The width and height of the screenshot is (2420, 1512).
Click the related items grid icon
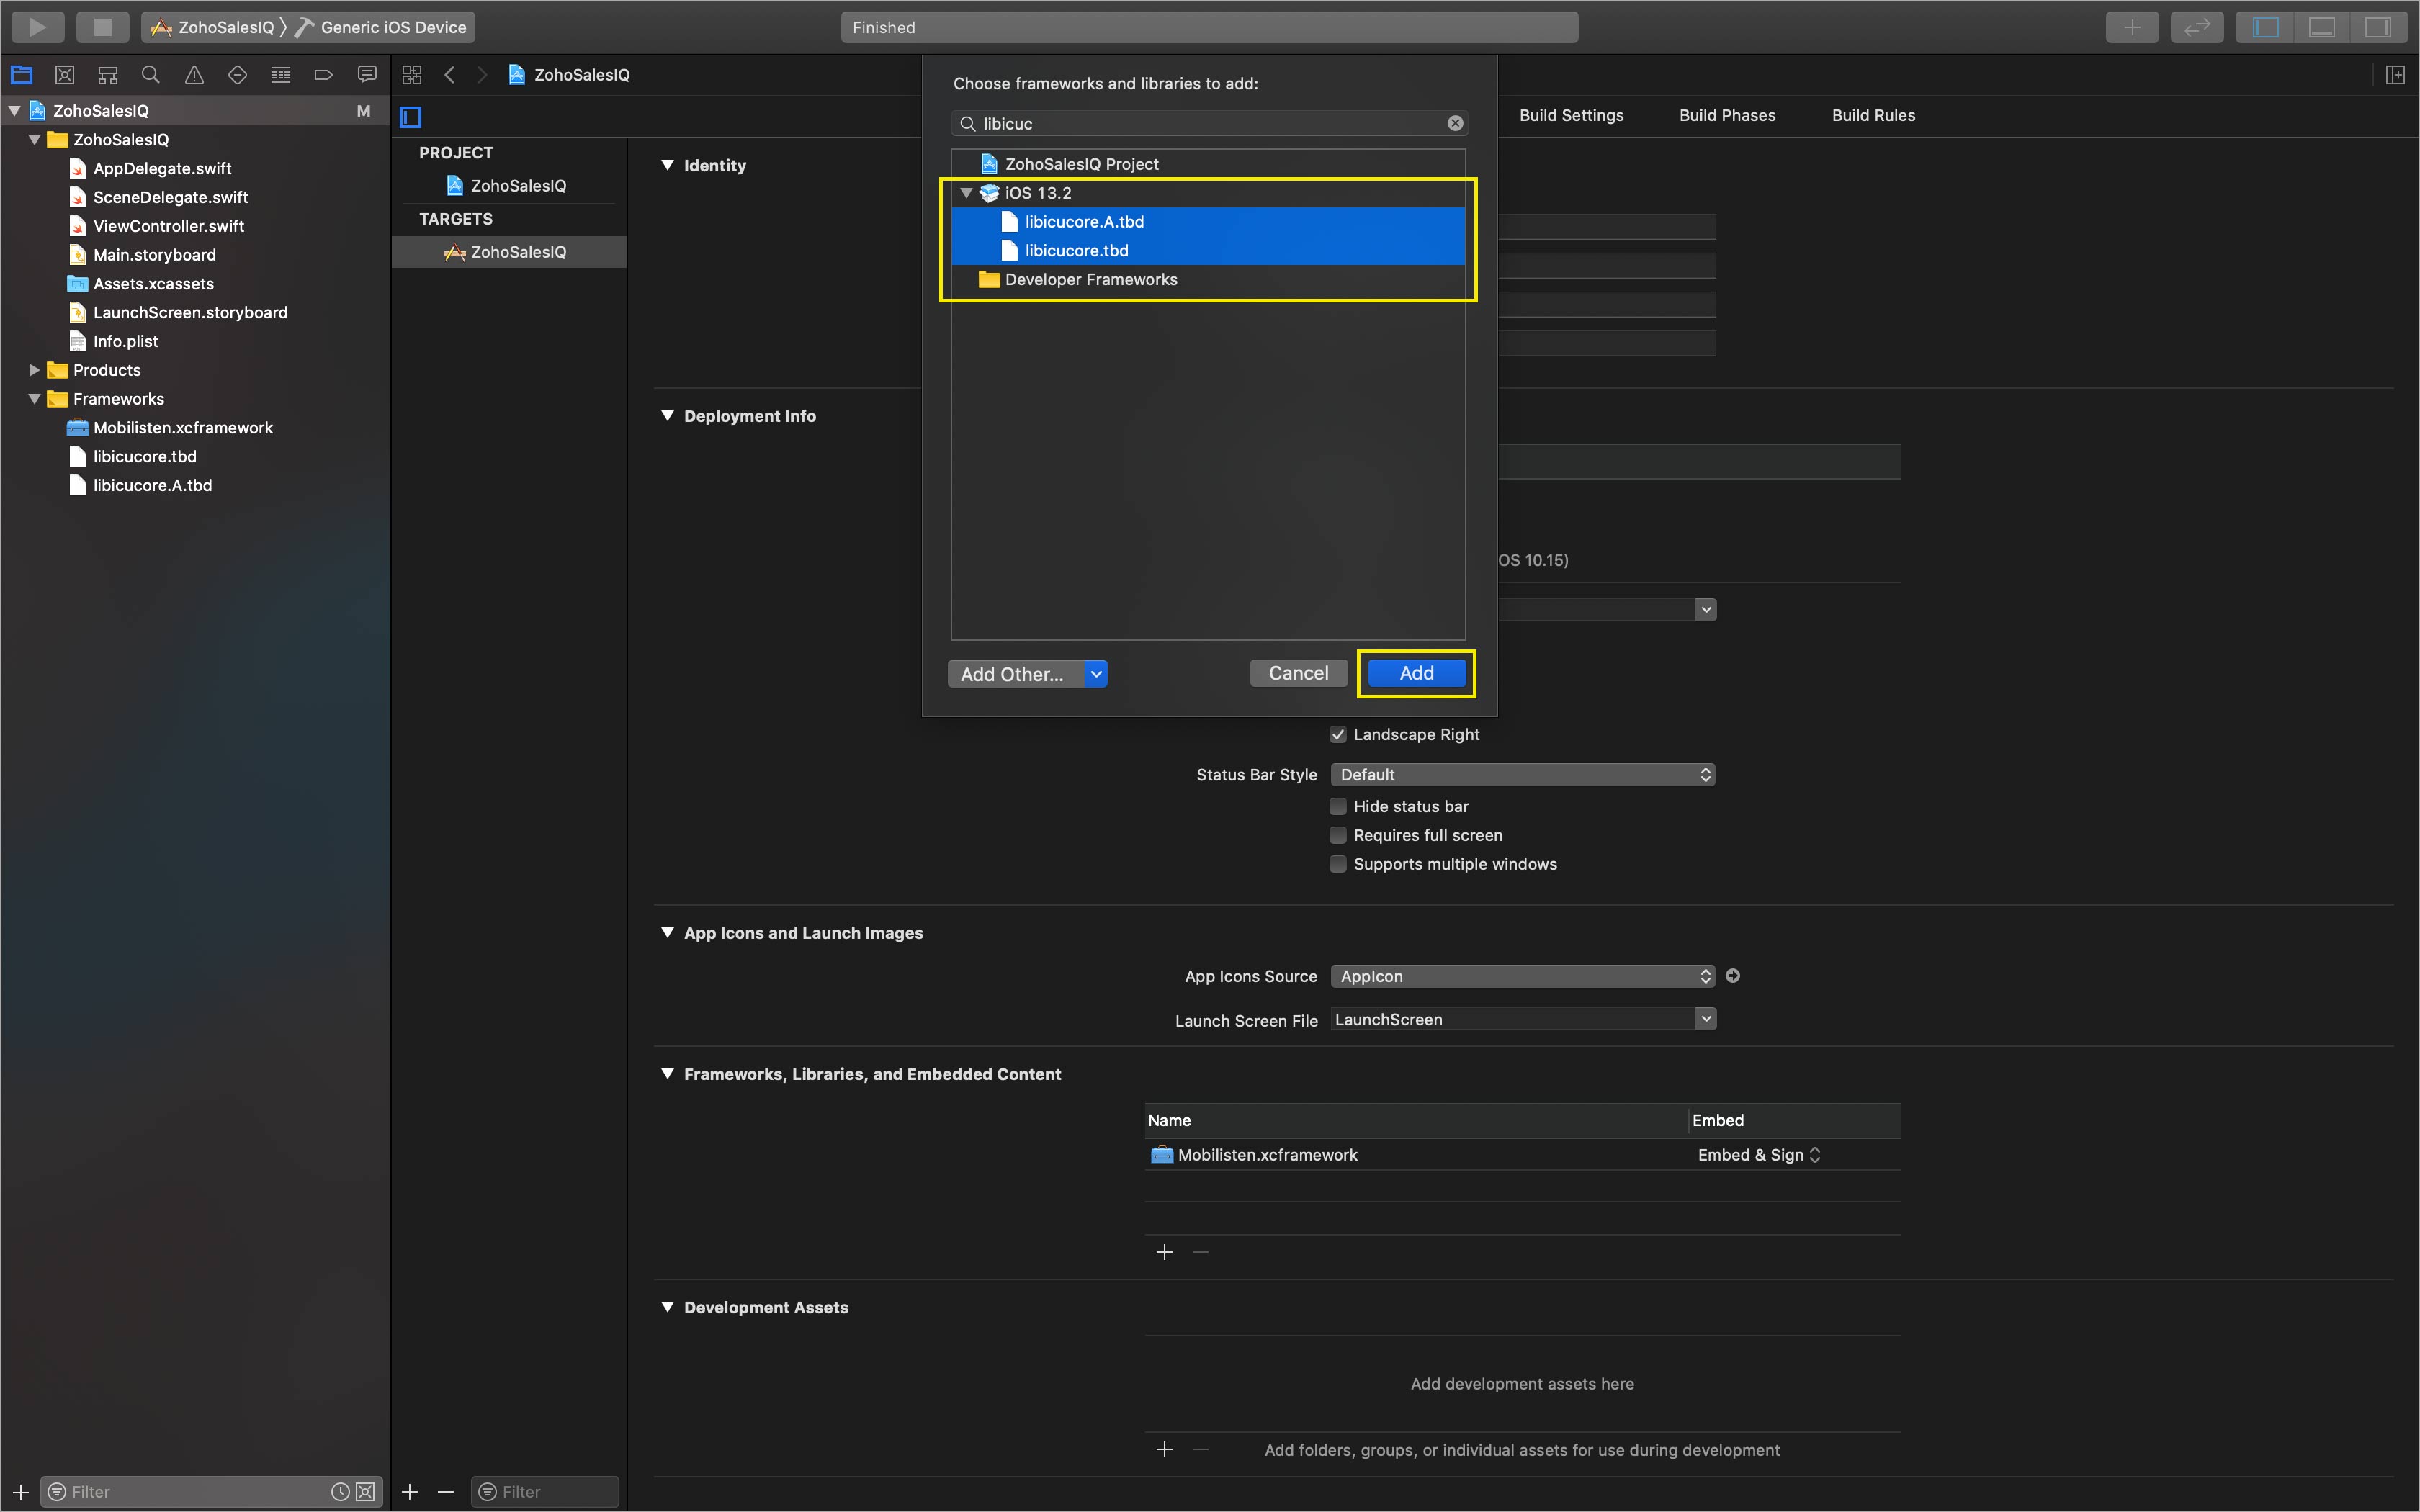(412, 75)
